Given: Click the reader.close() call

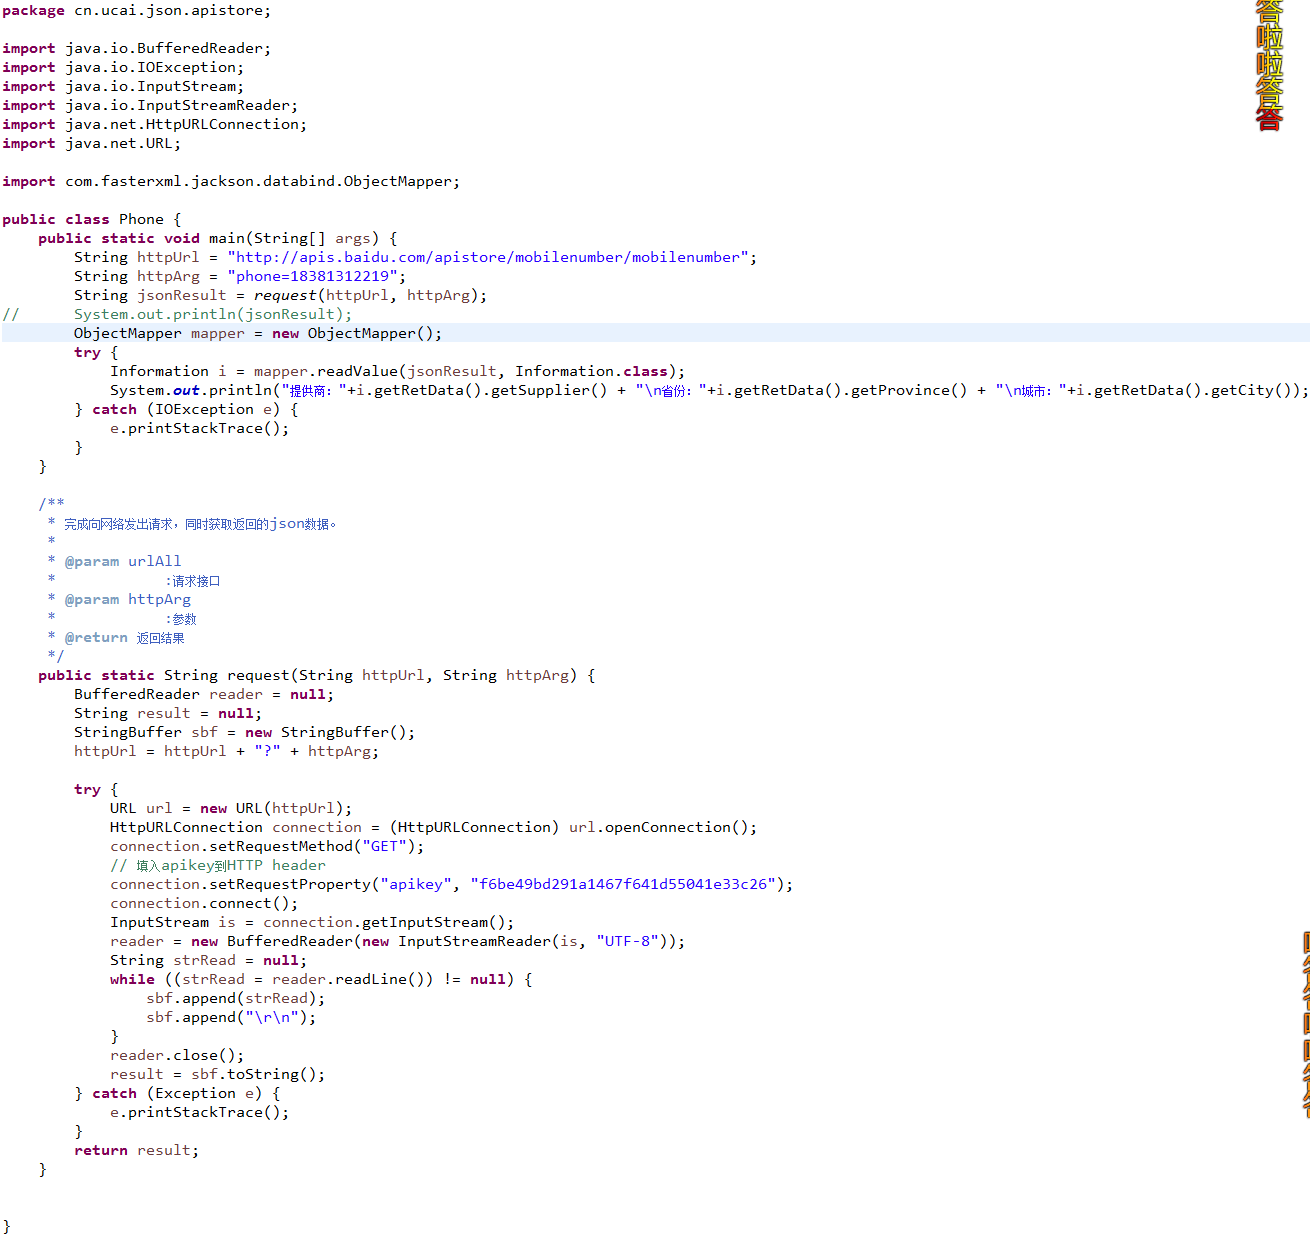Looking at the screenshot, I should click(x=177, y=1055).
